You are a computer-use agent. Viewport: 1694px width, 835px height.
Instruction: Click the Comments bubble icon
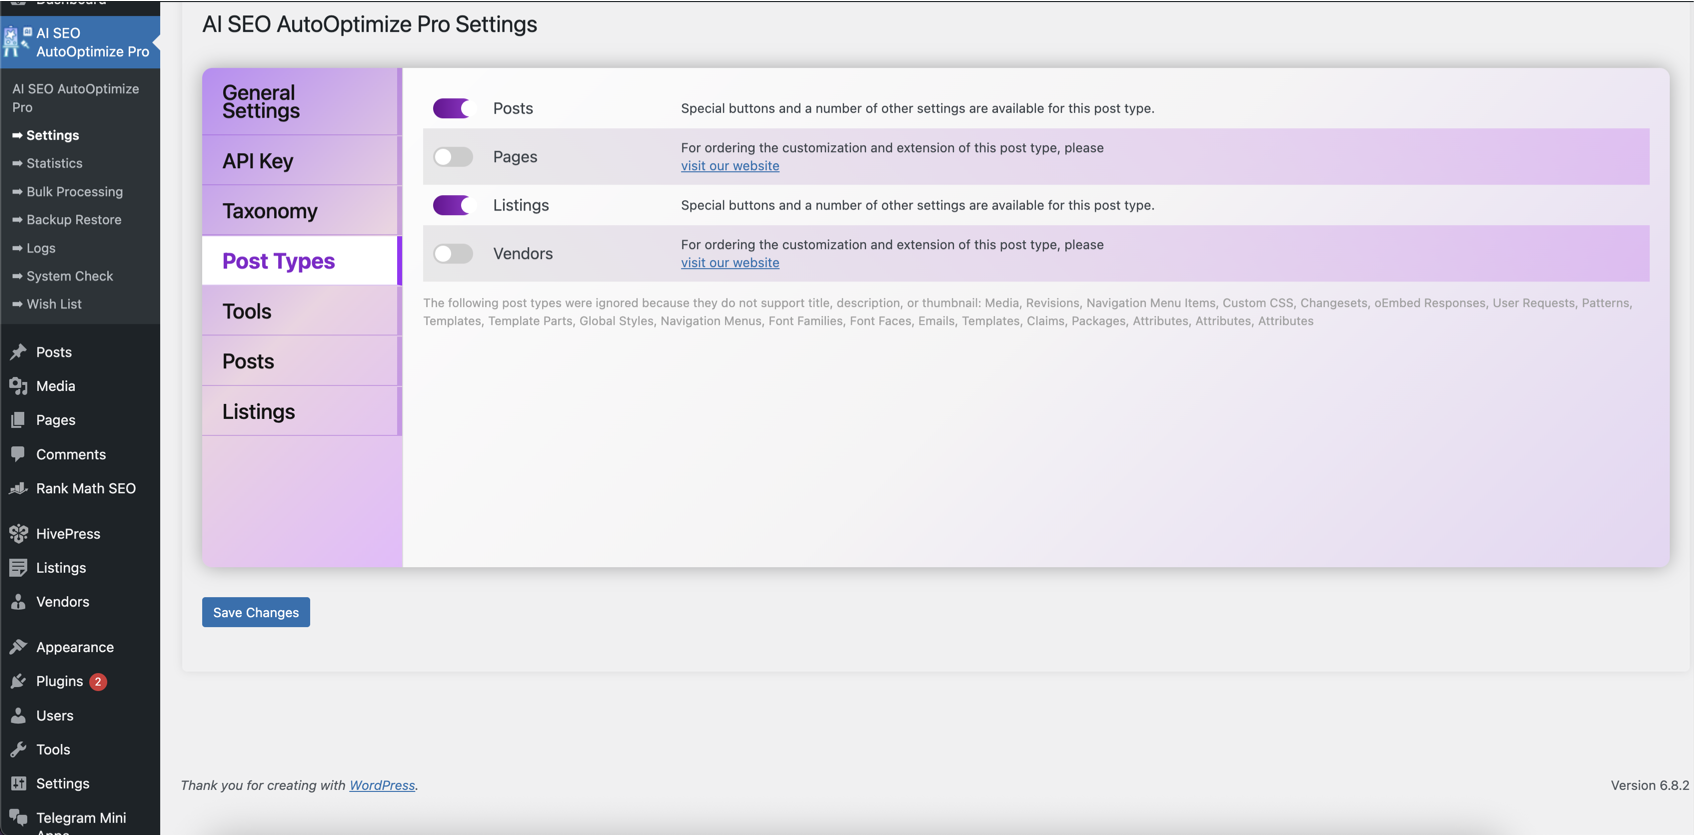click(x=18, y=454)
